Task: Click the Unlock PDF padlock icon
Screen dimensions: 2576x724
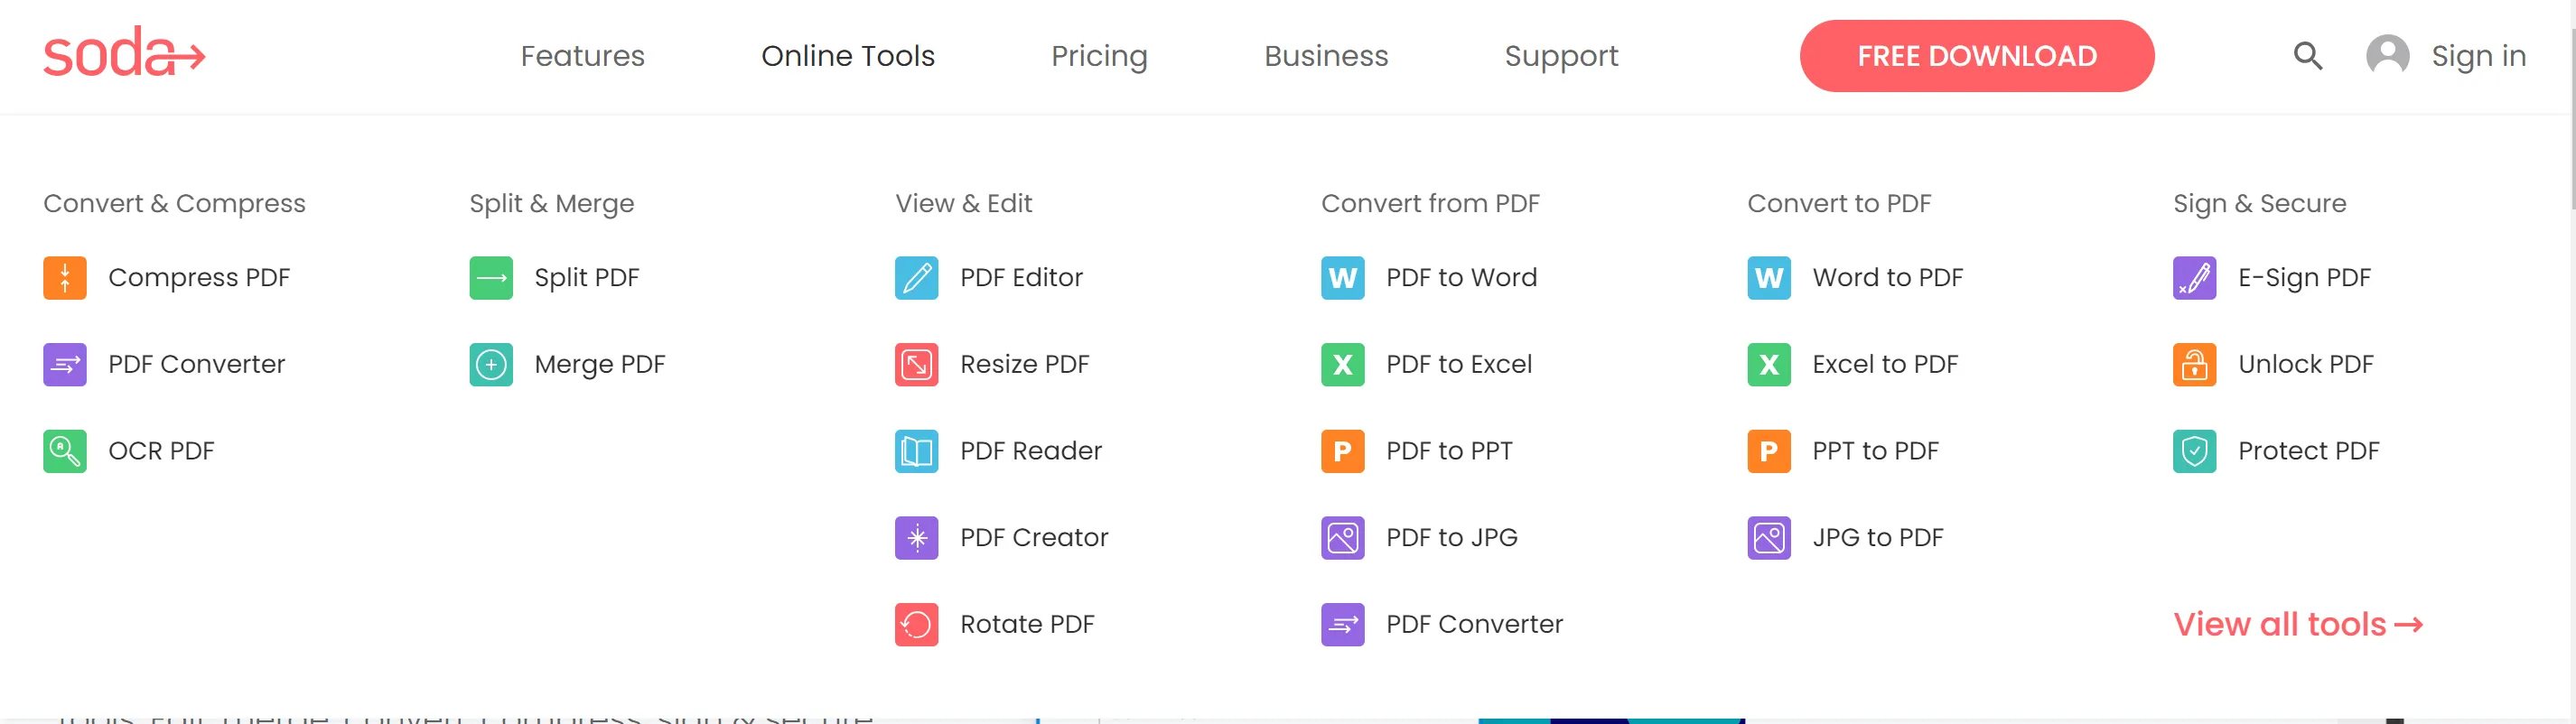Action: point(2194,365)
